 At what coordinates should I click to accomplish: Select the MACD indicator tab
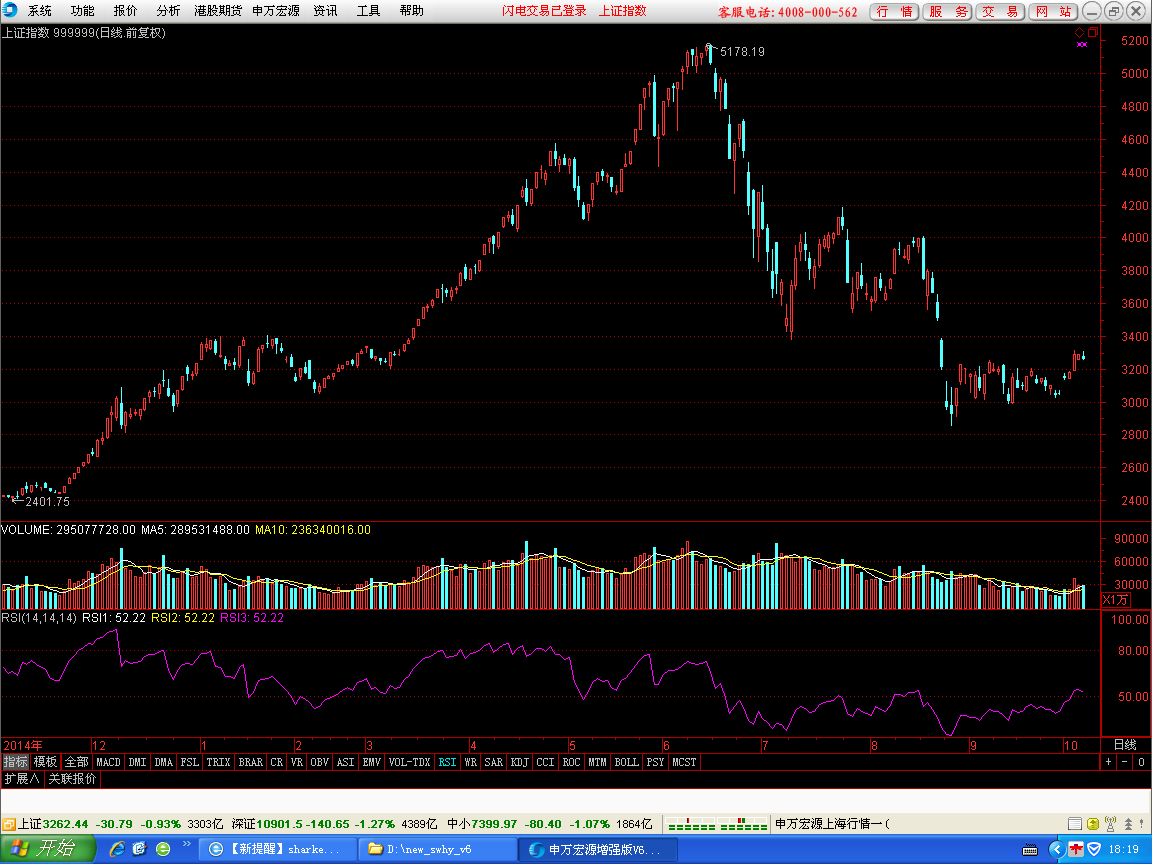(109, 763)
